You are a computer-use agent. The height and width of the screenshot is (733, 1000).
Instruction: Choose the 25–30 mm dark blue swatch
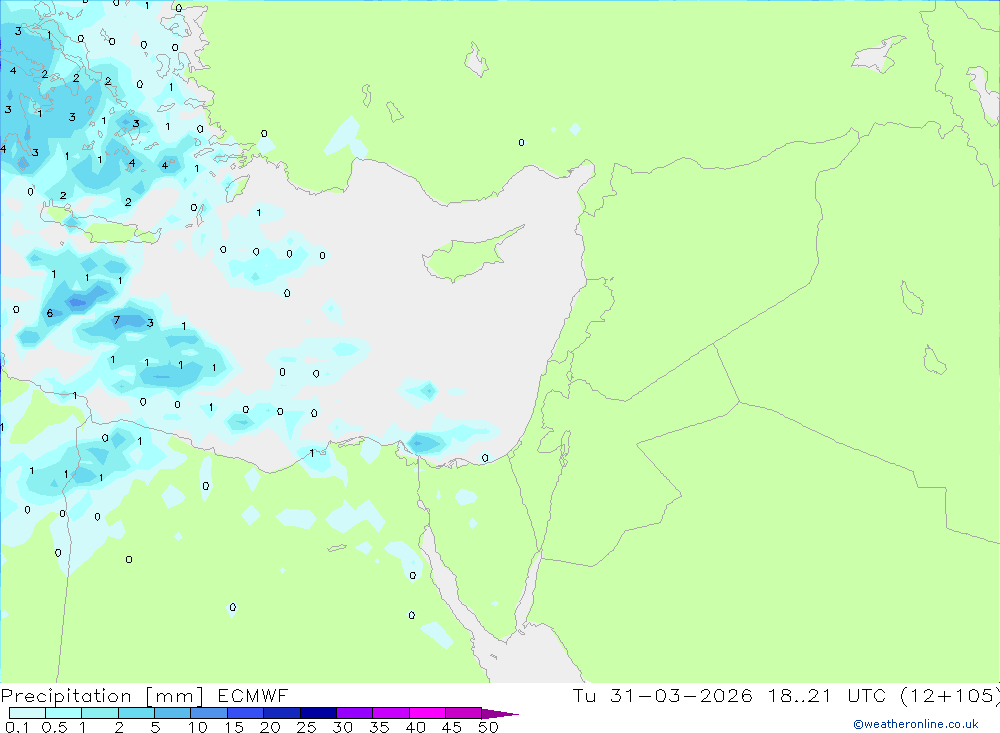pos(318,713)
